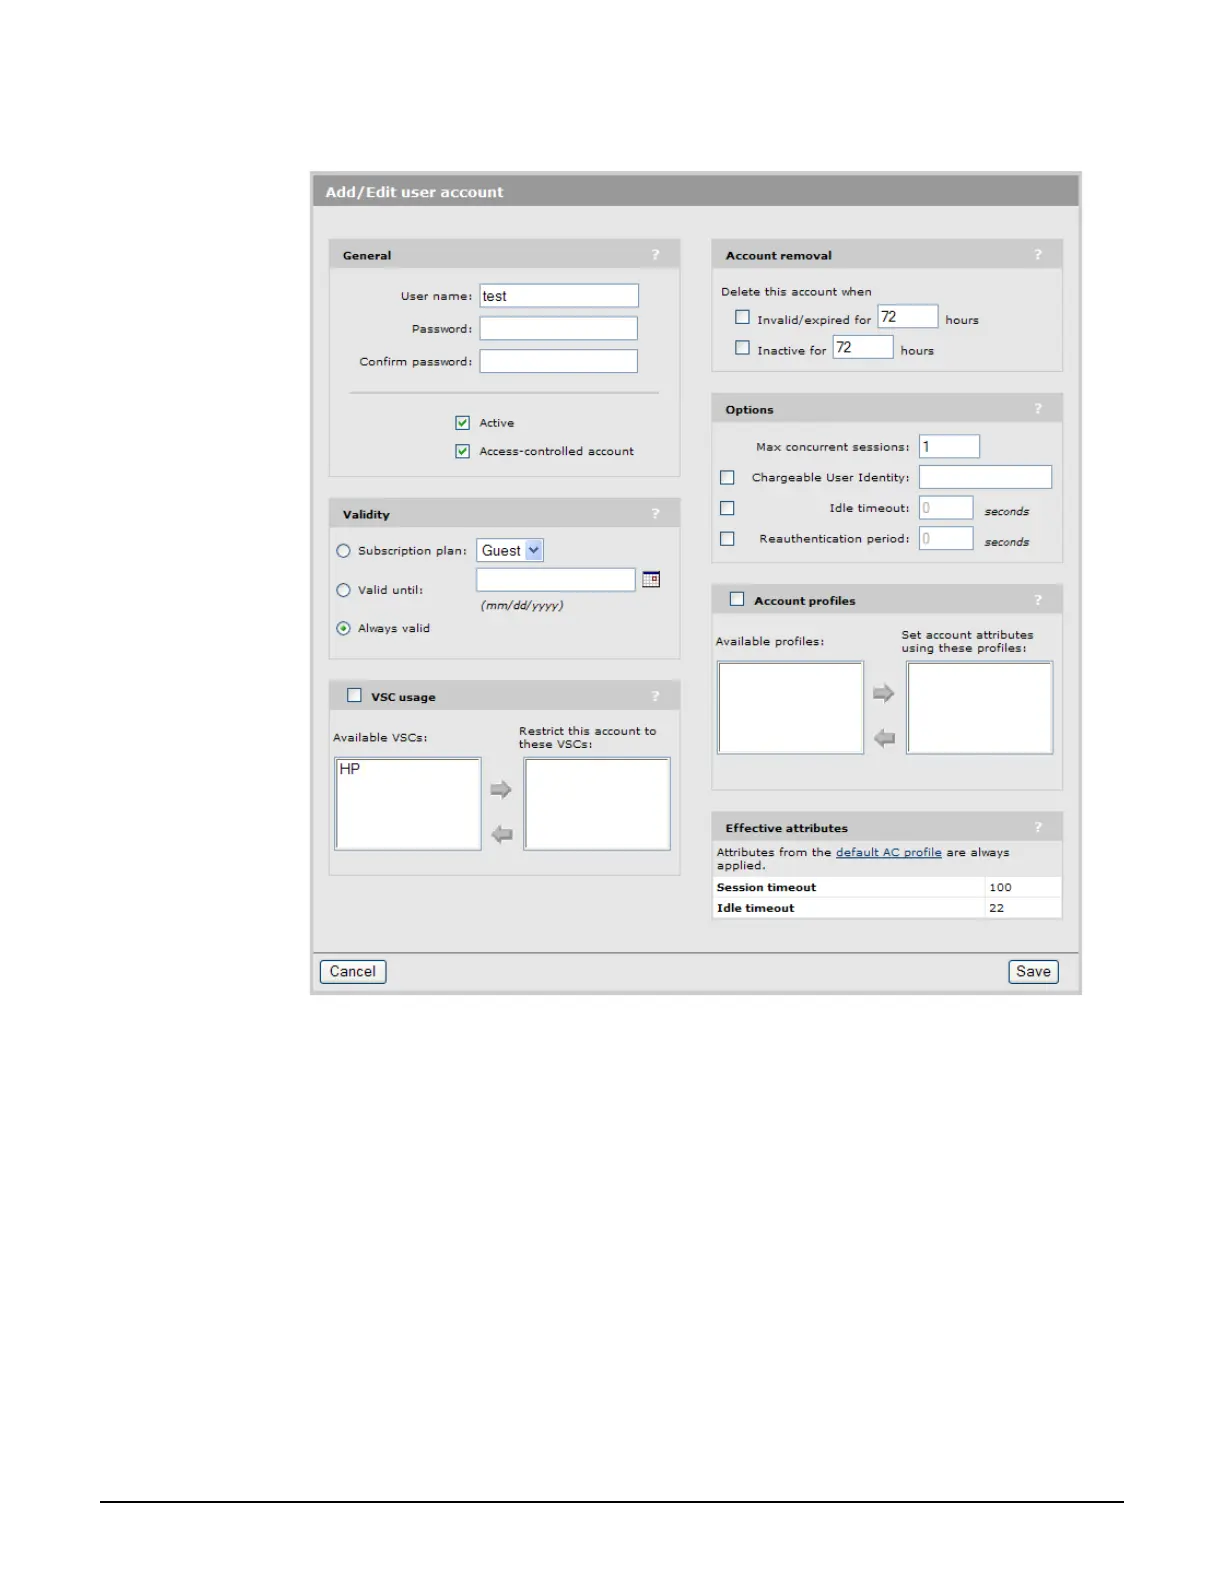The height and width of the screenshot is (1584, 1224).
Task: Open the Subscription plan Guest dropdown
Action: 510,550
